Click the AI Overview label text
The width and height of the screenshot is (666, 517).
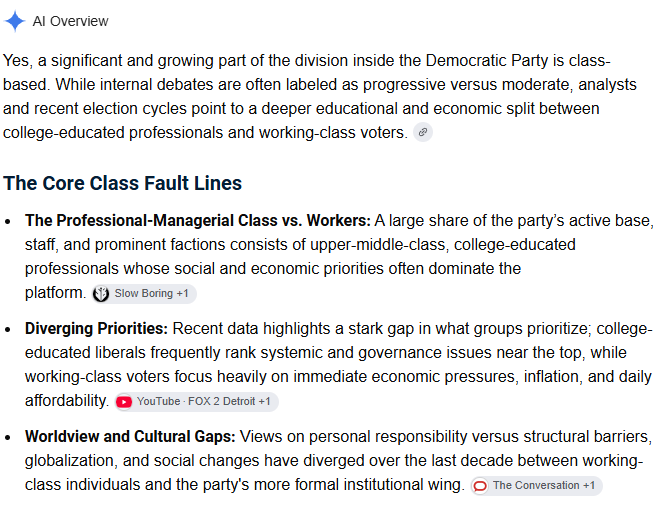pyautogui.click(x=71, y=21)
